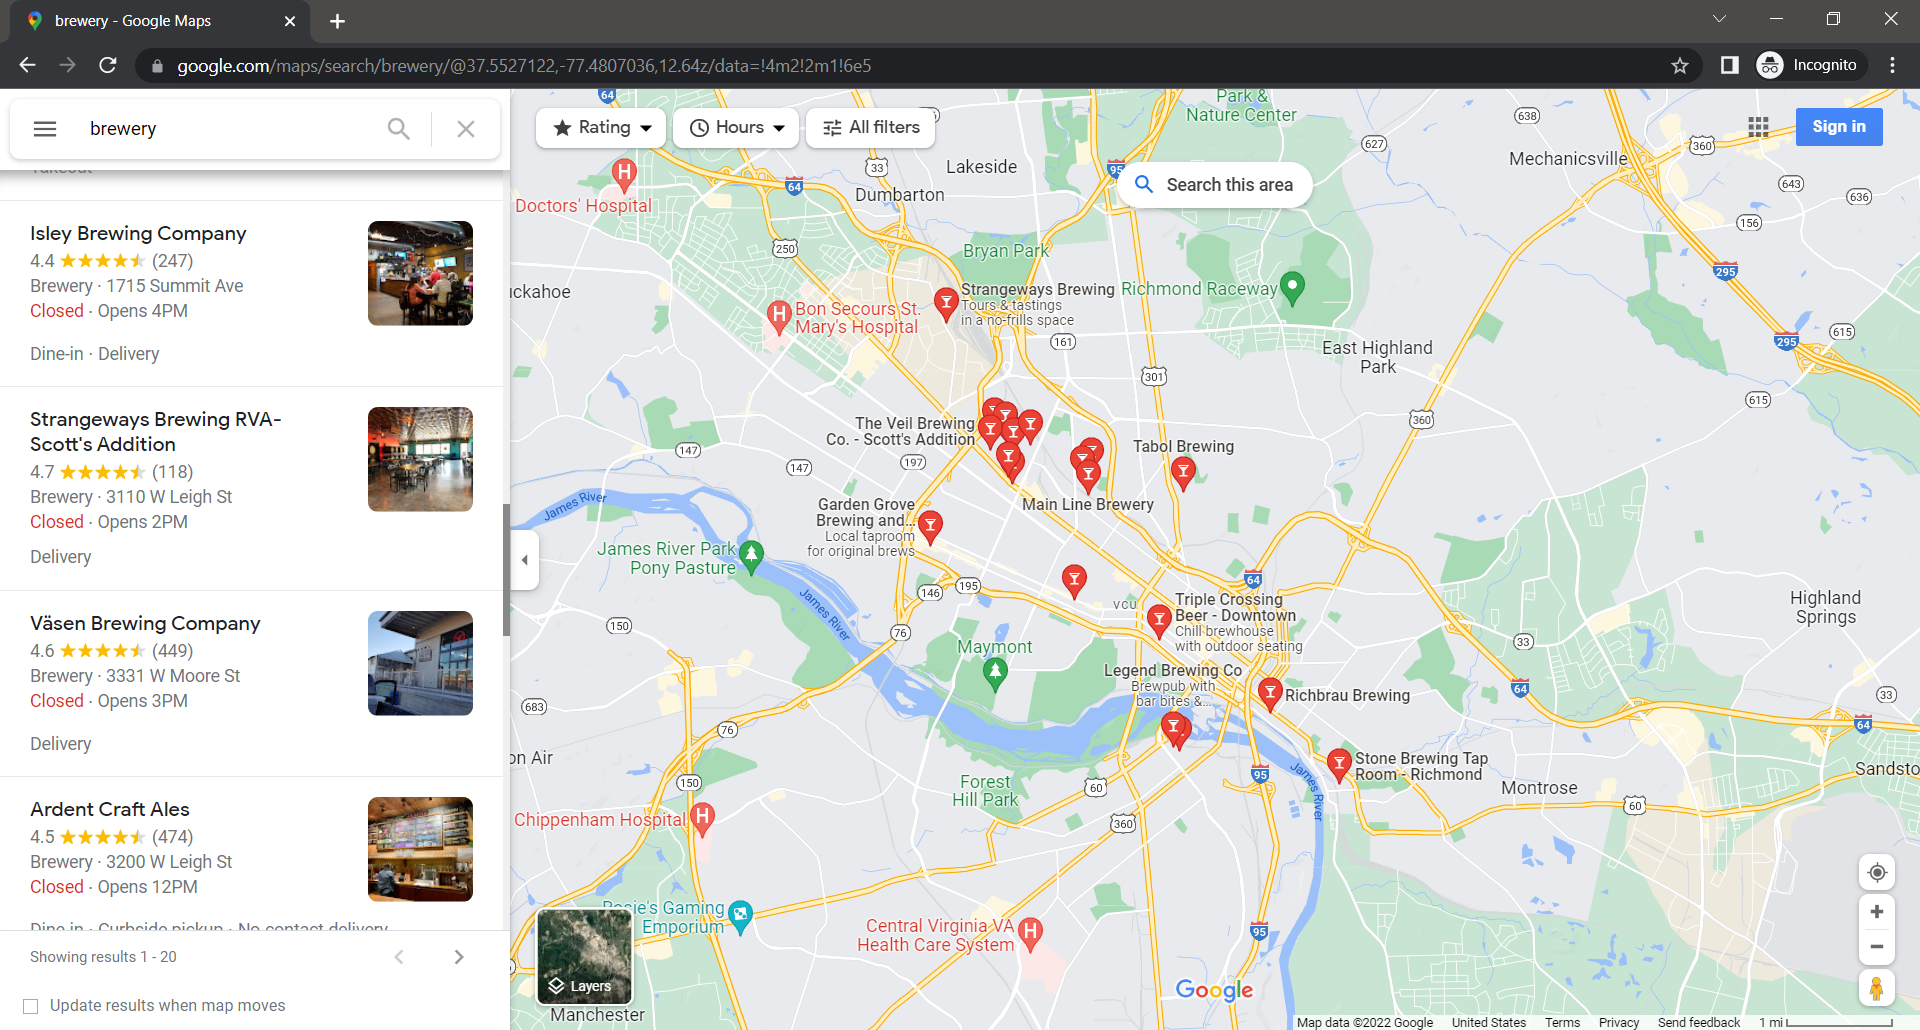Click the Tabol Brewing map pin

[x=1183, y=473]
